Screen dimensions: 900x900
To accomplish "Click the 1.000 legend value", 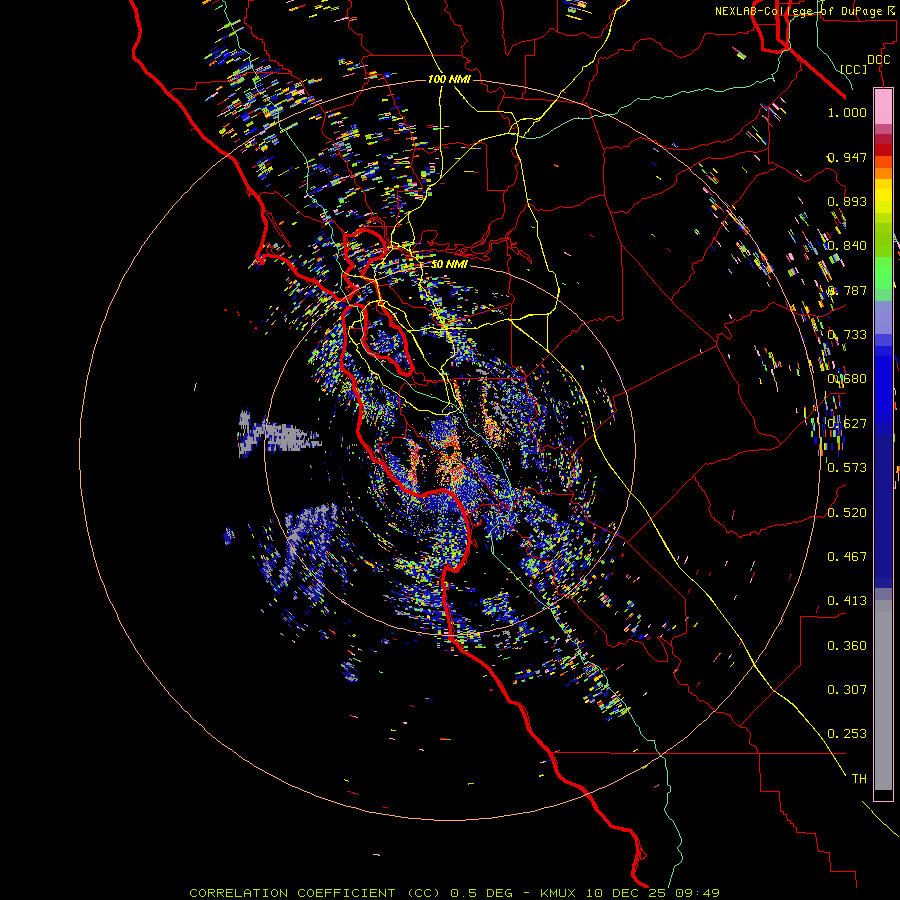I will (x=847, y=112).
